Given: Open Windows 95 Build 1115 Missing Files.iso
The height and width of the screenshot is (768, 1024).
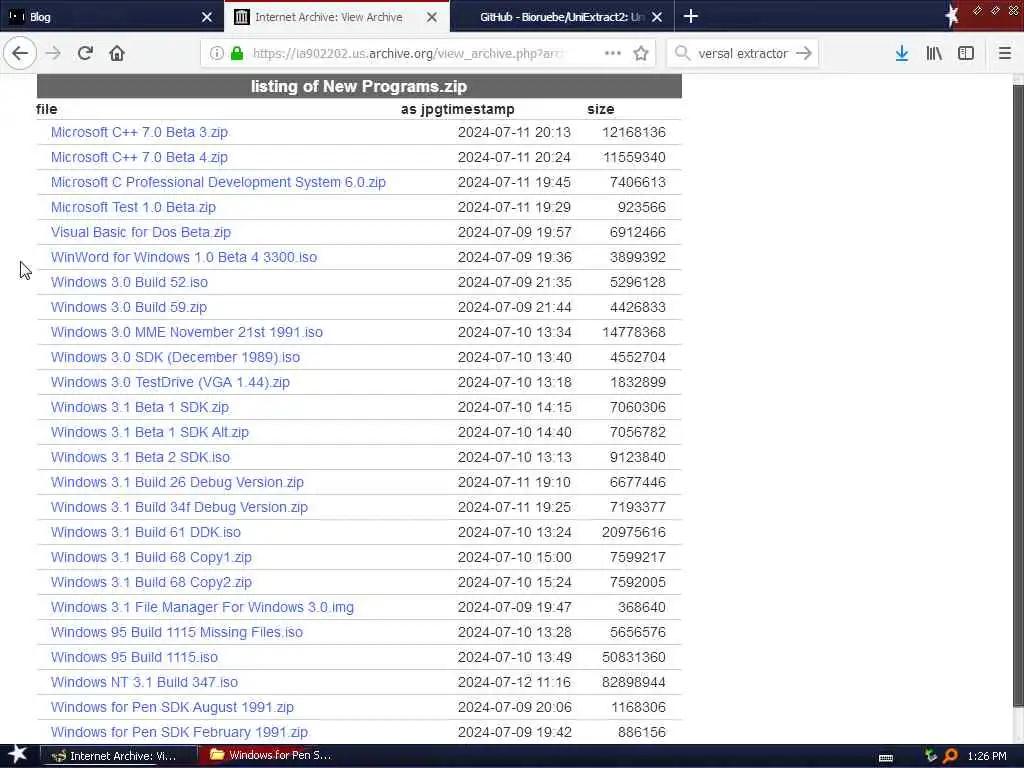Looking at the screenshot, I should tap(177, 632).
